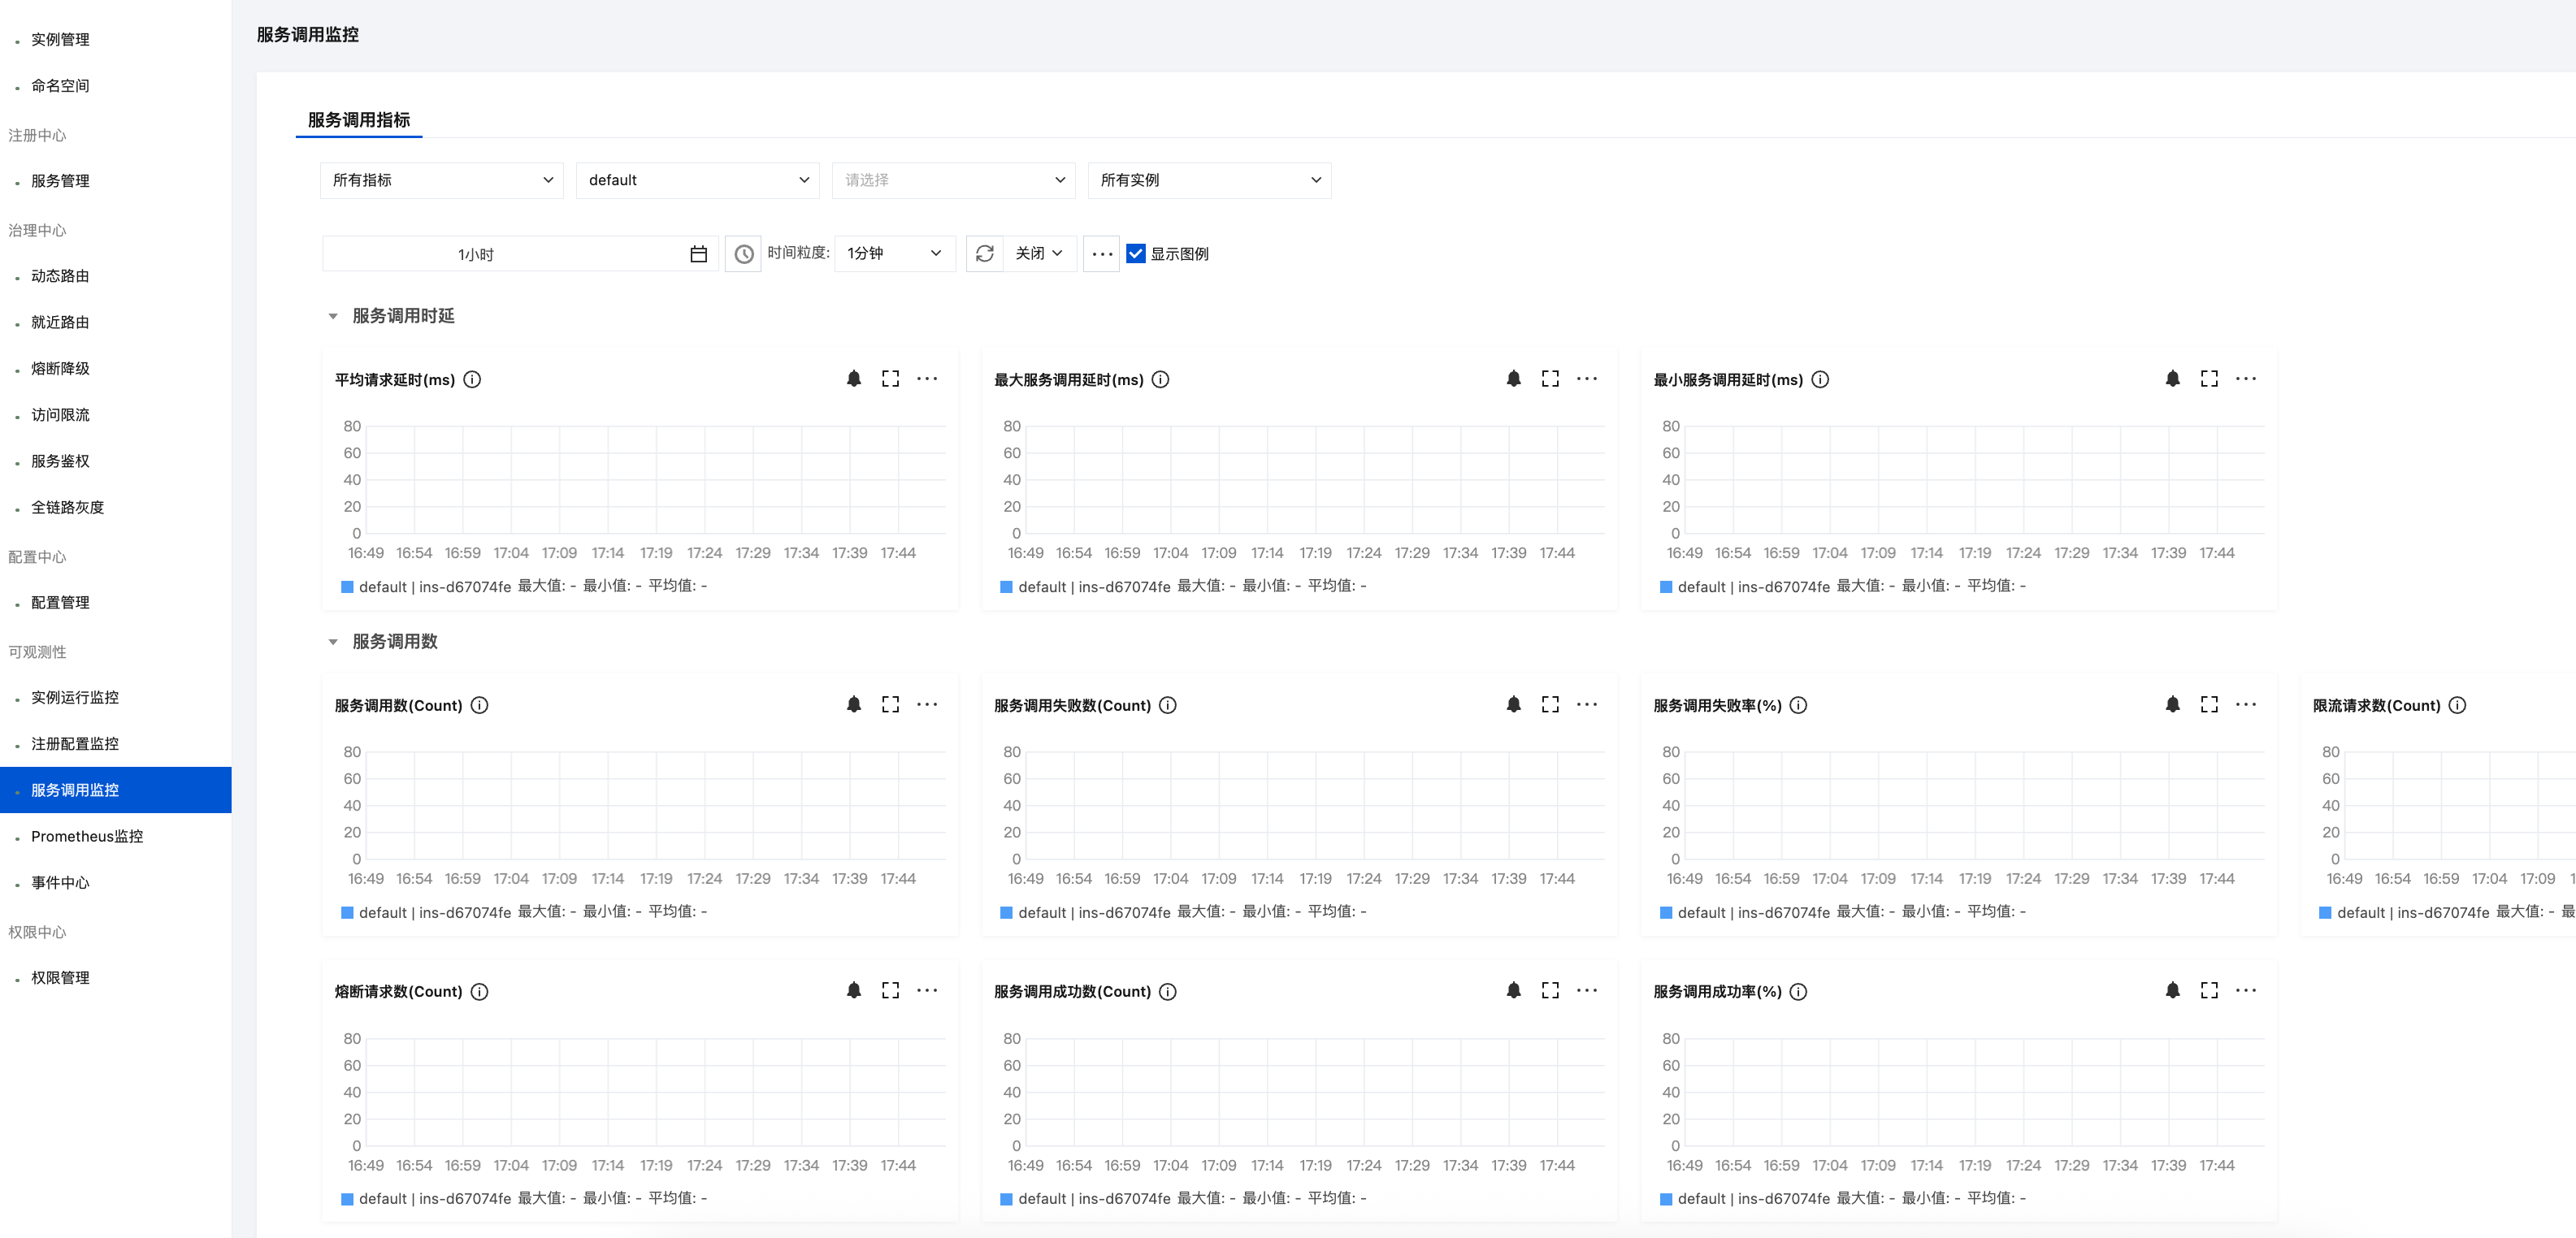Select the 服务调用指标 tab
The image size is (2576, 1238).
coord(358,120)
